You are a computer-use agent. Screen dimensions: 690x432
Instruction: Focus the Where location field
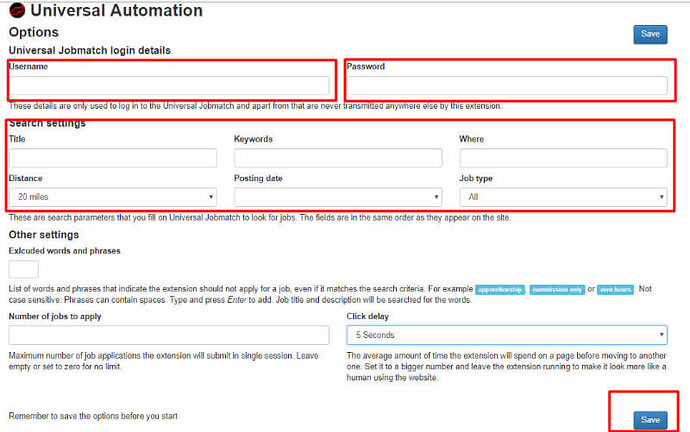(563, 158)
